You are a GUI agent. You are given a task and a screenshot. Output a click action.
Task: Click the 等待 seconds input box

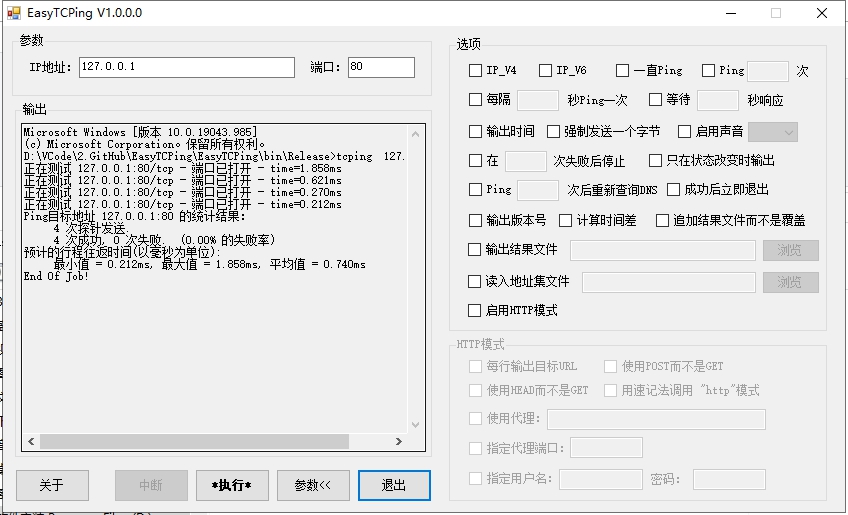point(718,101)
